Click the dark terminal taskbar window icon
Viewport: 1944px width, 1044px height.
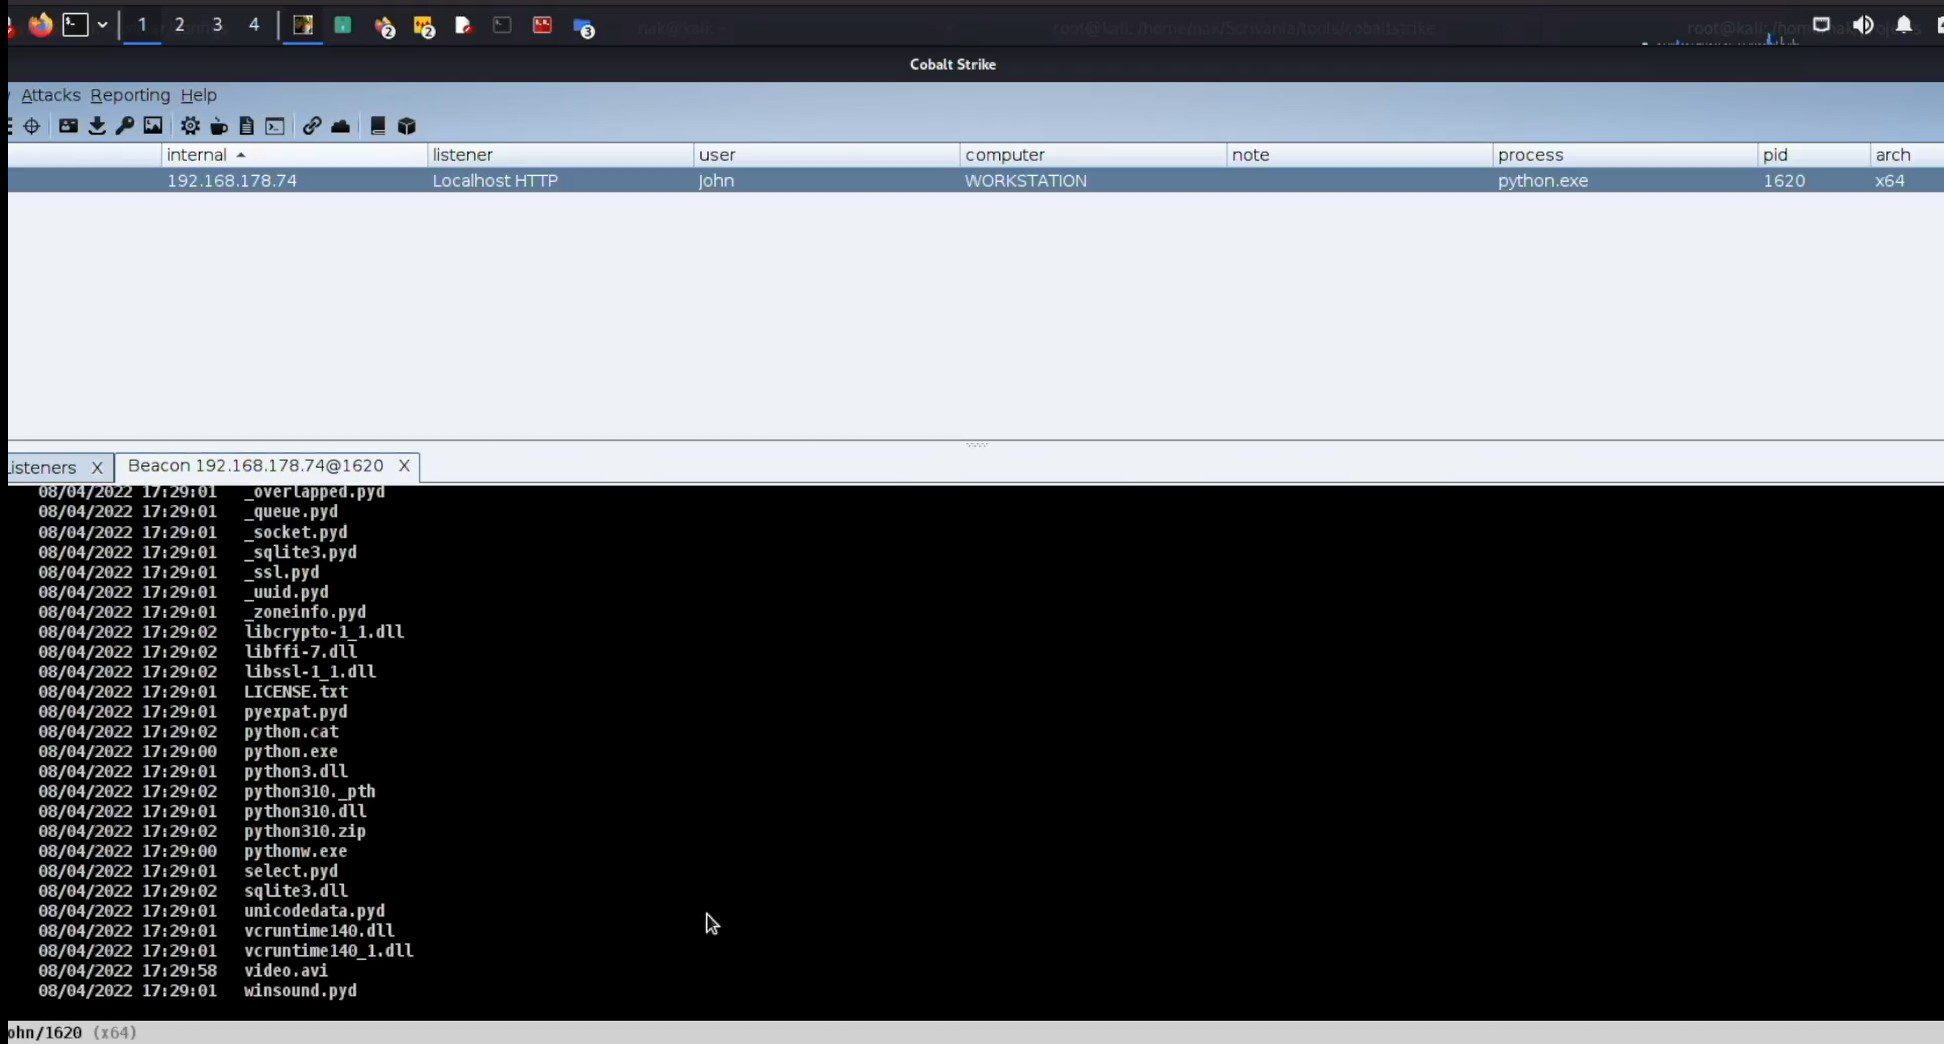pyautogui.click(x=502, y=25)
